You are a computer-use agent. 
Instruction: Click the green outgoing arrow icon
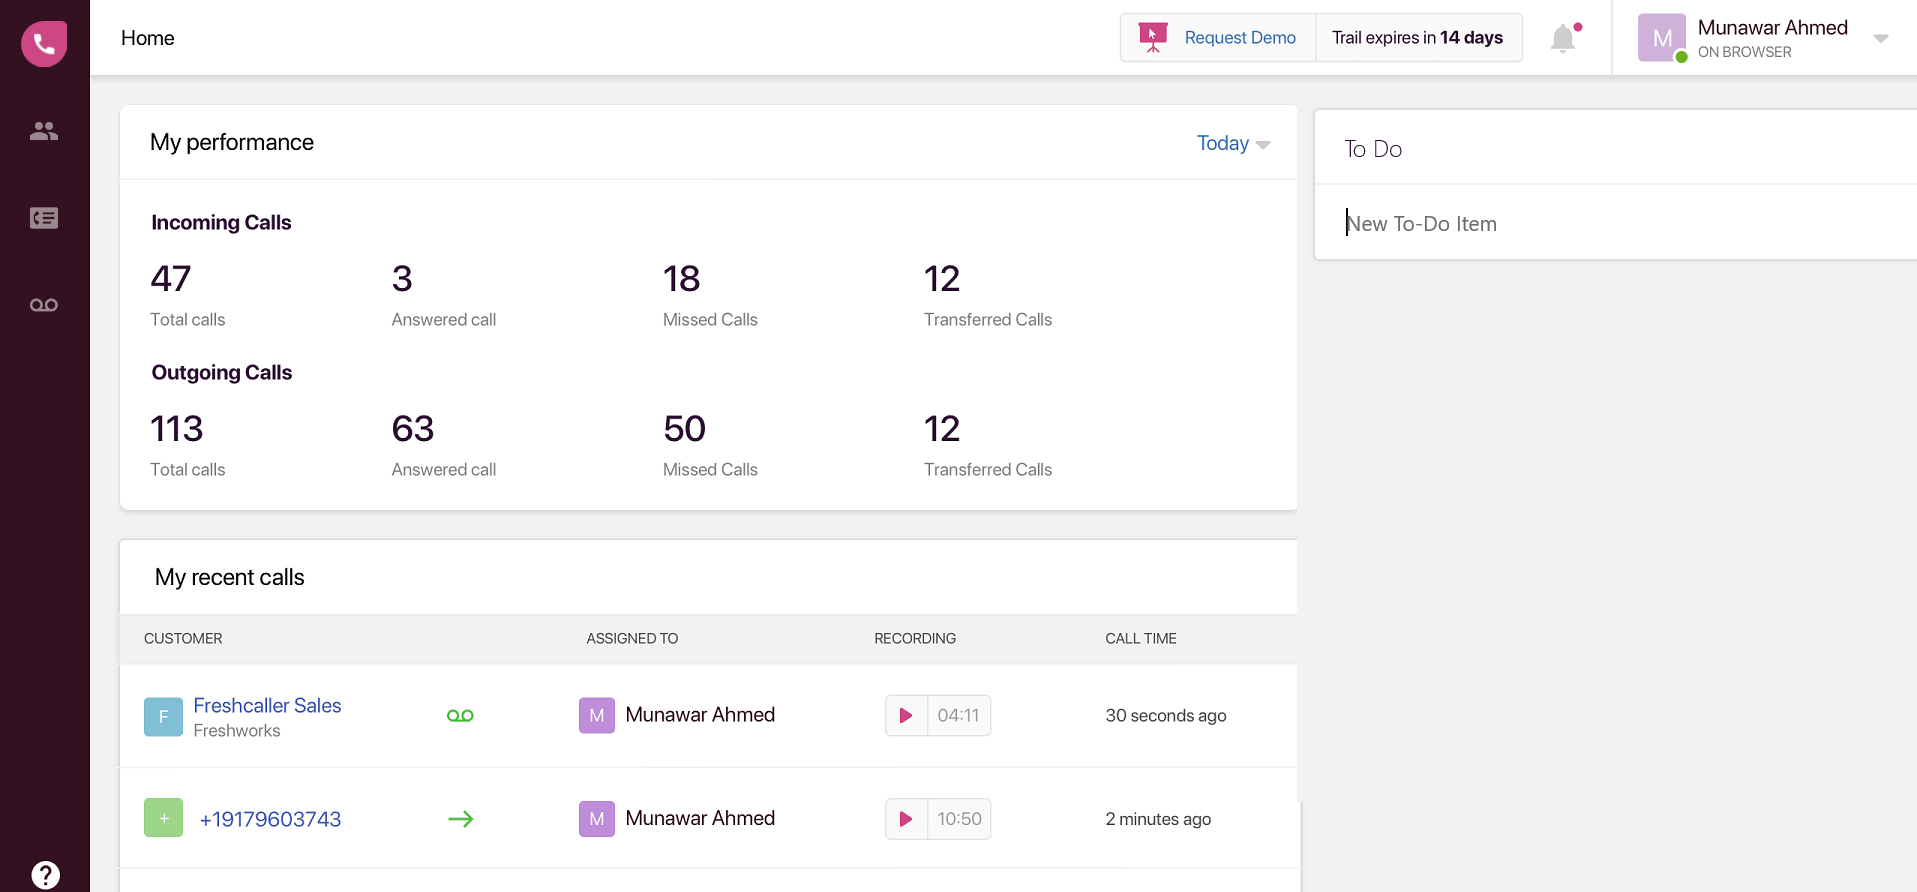pyautogui.click(x=460, y=819)
